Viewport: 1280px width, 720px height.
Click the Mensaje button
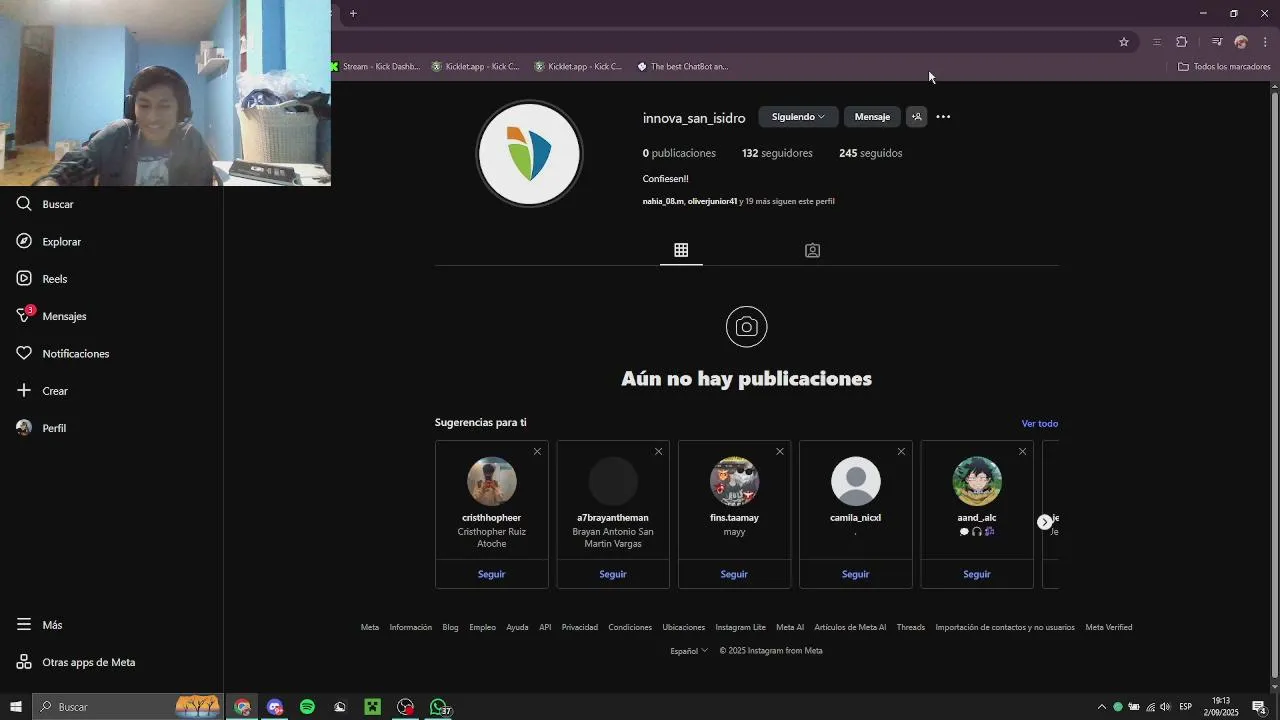[x=872, y=117]
